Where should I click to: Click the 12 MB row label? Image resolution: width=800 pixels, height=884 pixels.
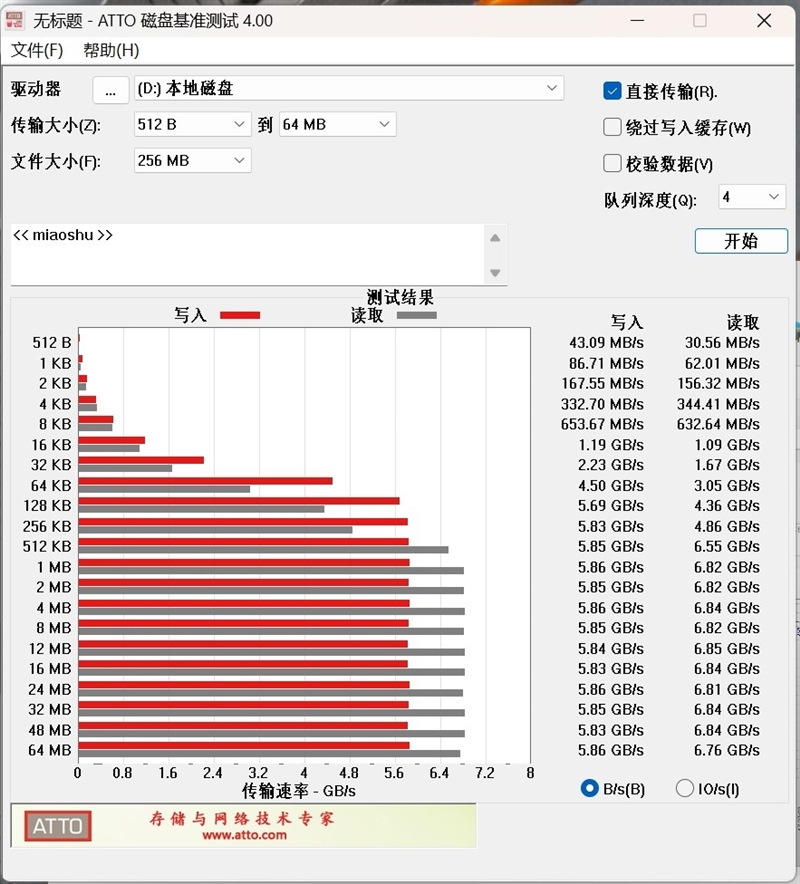tap(50, 649)
